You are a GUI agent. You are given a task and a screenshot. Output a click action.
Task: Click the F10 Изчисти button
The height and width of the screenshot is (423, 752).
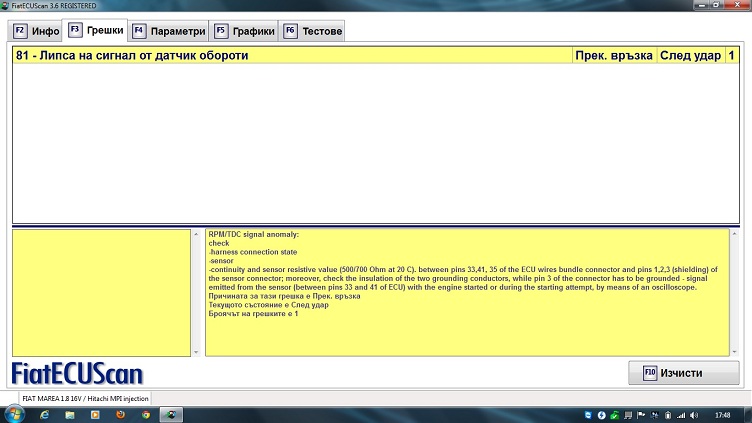684,373
